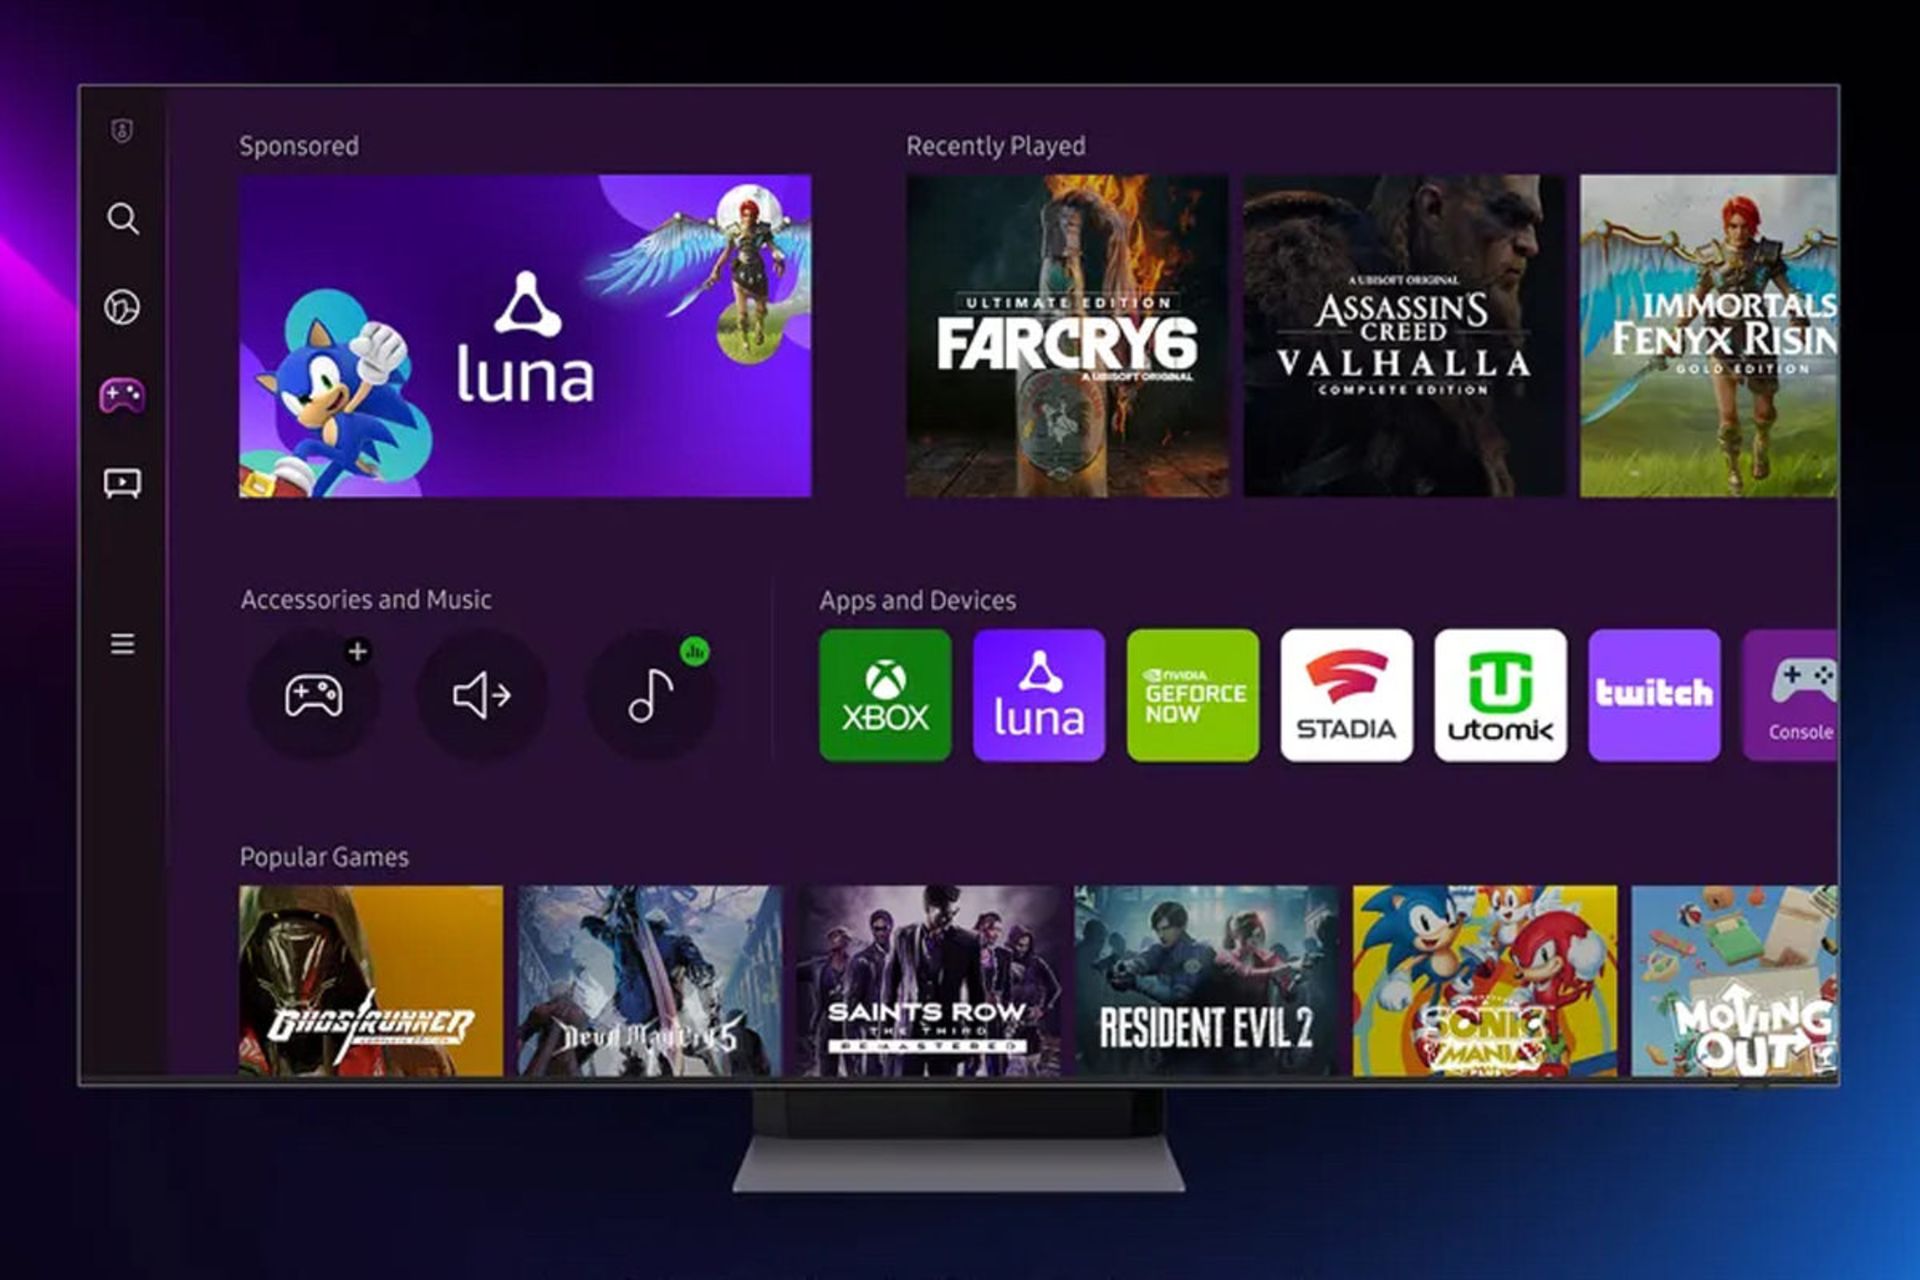Select the Gaming Hub controller icon in sidebar

point(122,395)
